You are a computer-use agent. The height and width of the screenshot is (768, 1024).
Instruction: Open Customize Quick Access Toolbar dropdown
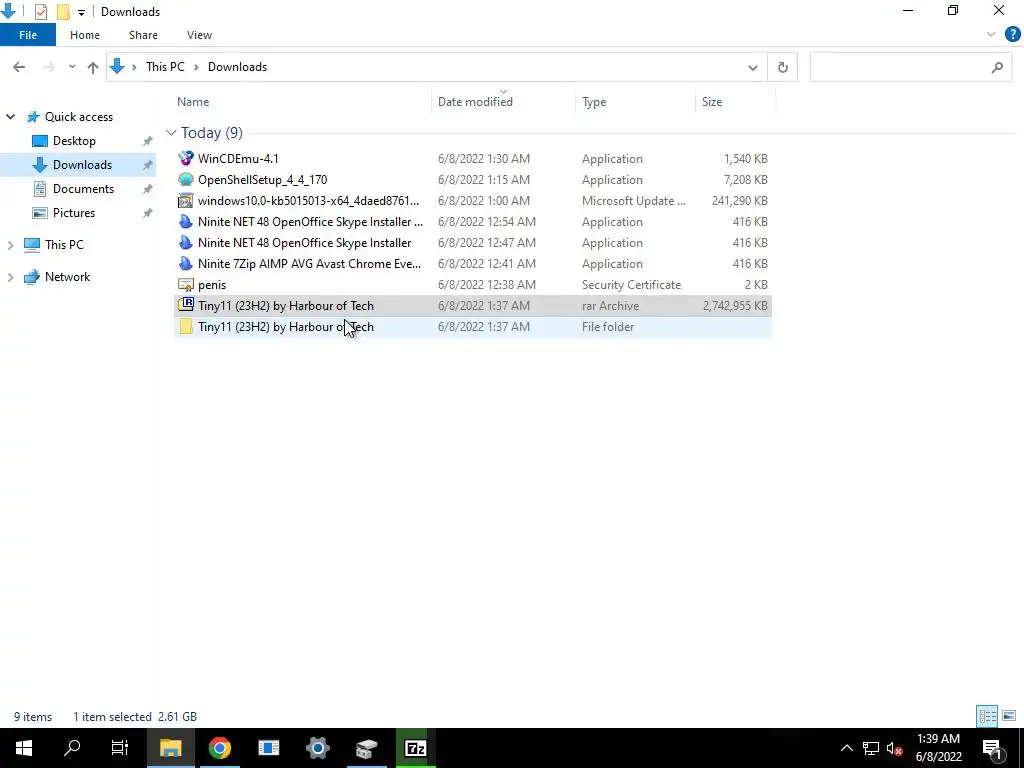[81, 12]
